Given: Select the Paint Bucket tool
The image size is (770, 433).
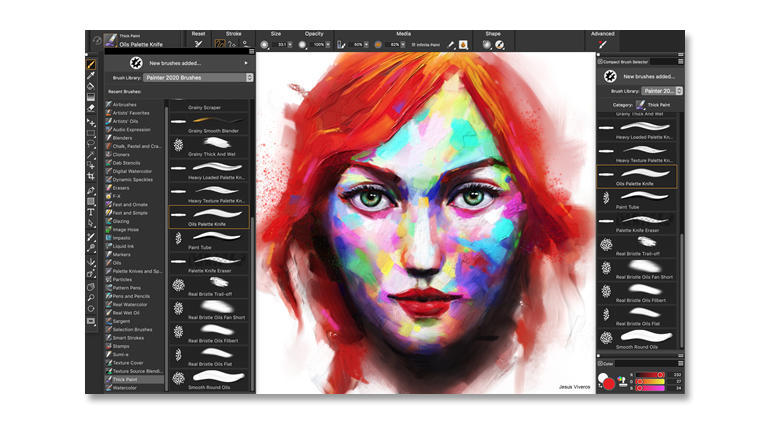Looking at the screenshot, I should click(x=91, y=86).
